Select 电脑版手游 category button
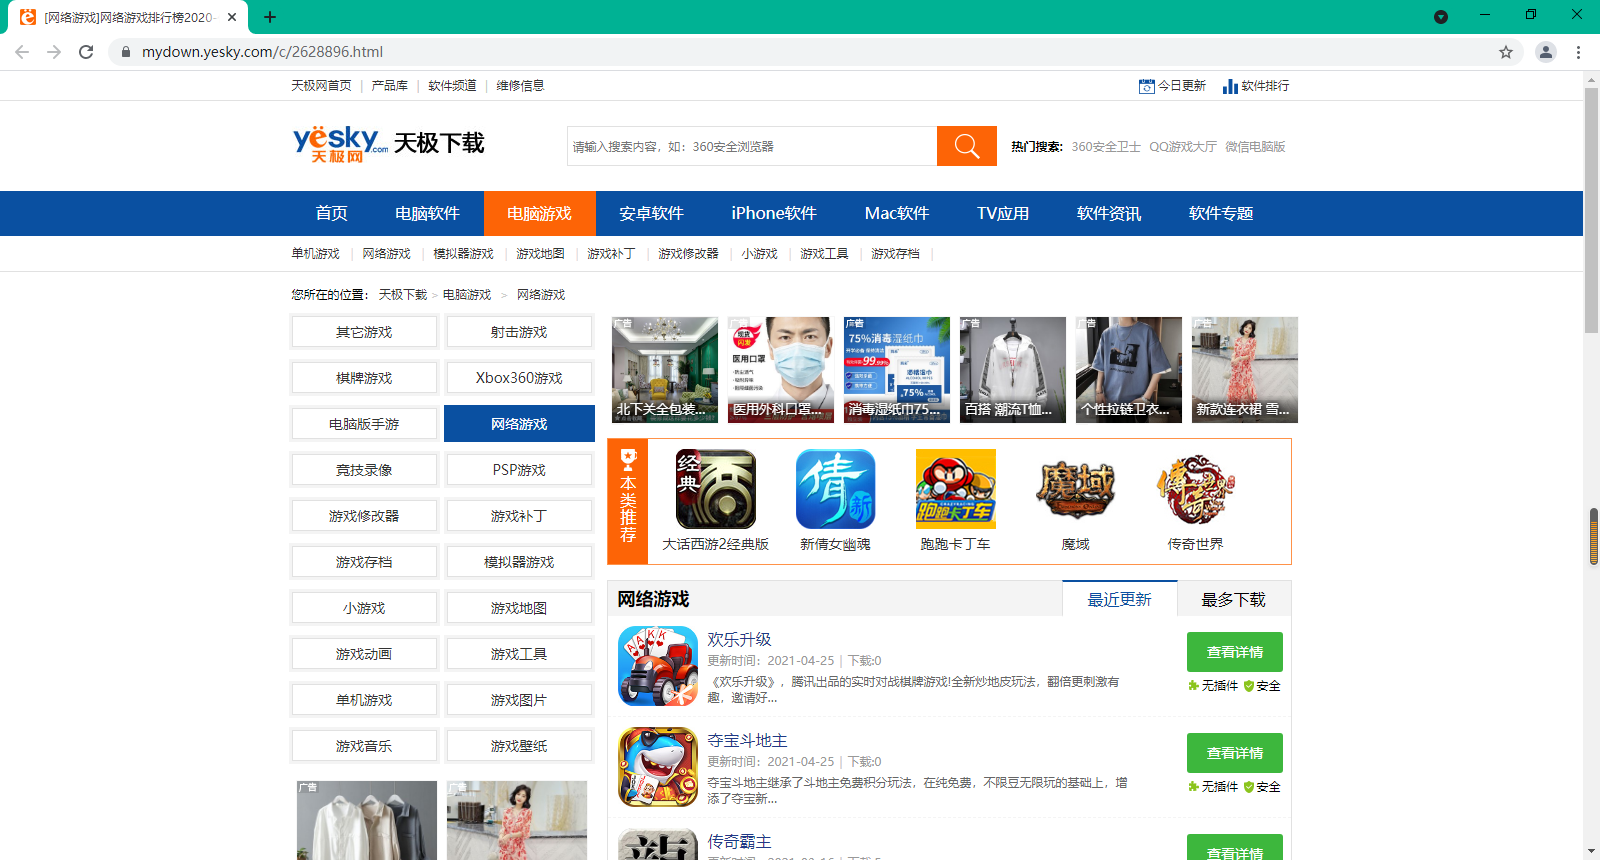This screenshot has width=1600, height=860. point(364,424)
